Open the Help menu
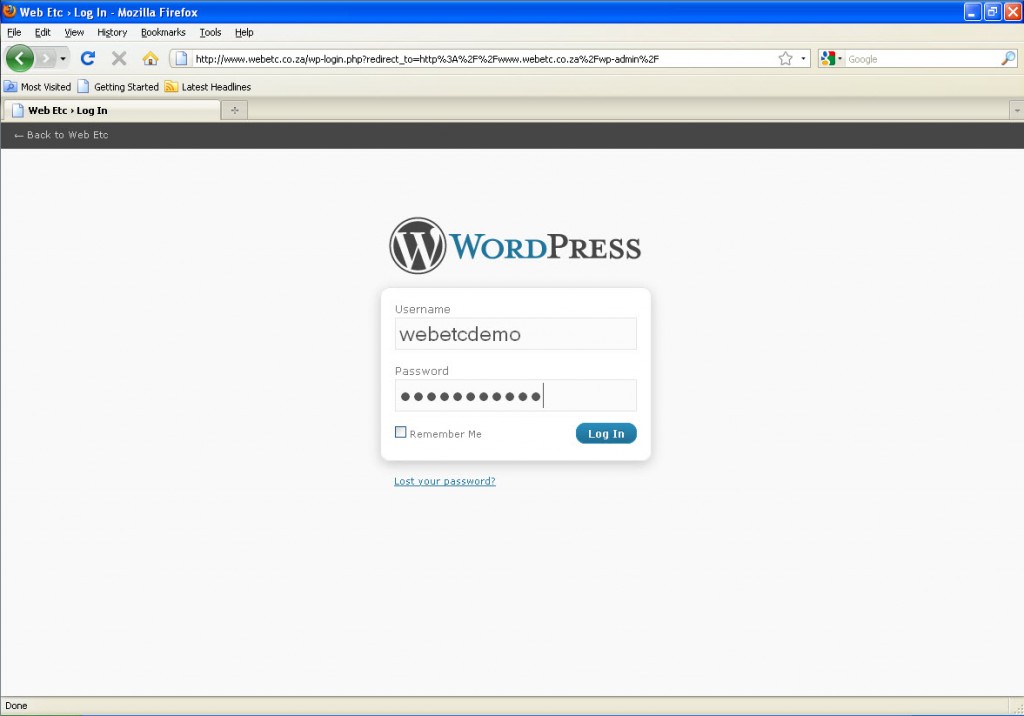 coord(244,32)
